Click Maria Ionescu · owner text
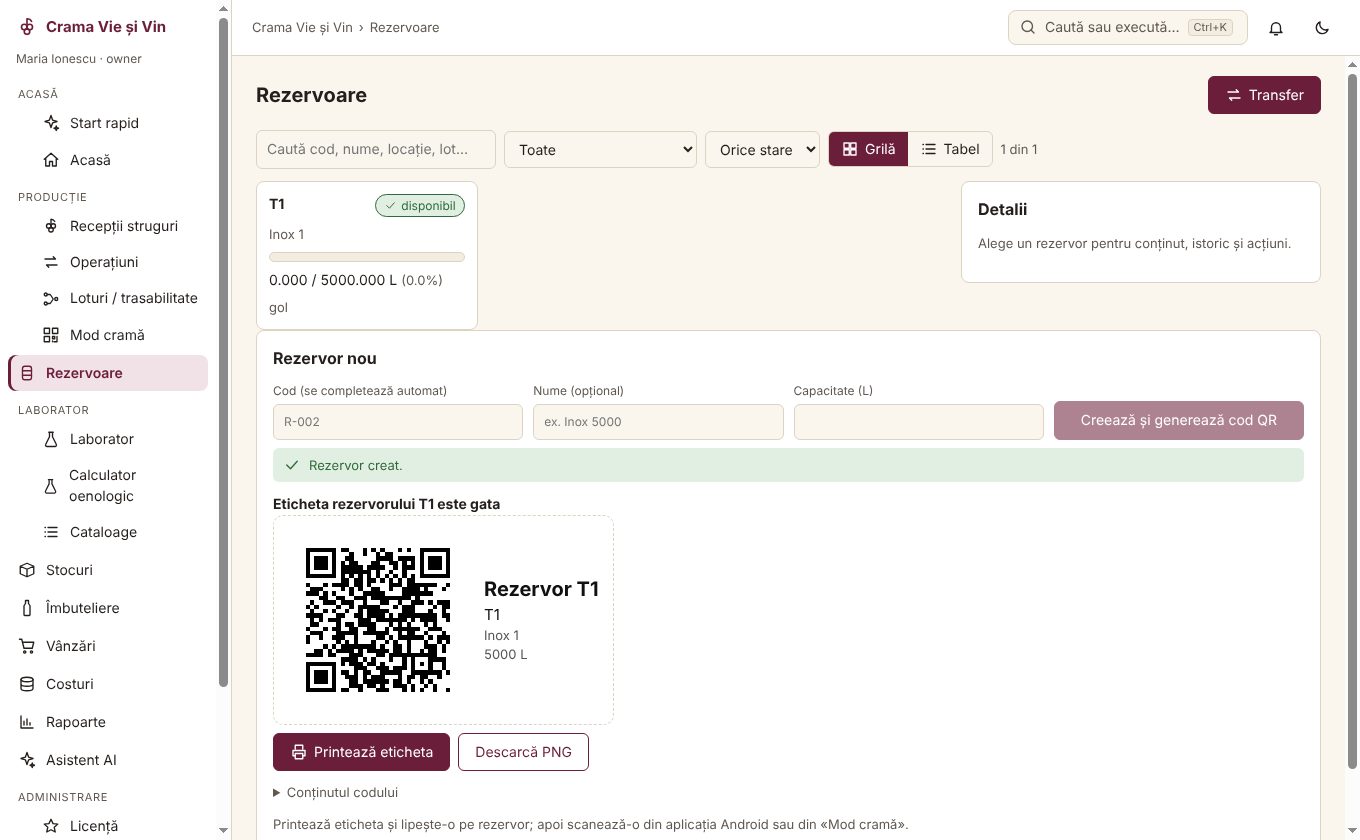 point(79,59)
